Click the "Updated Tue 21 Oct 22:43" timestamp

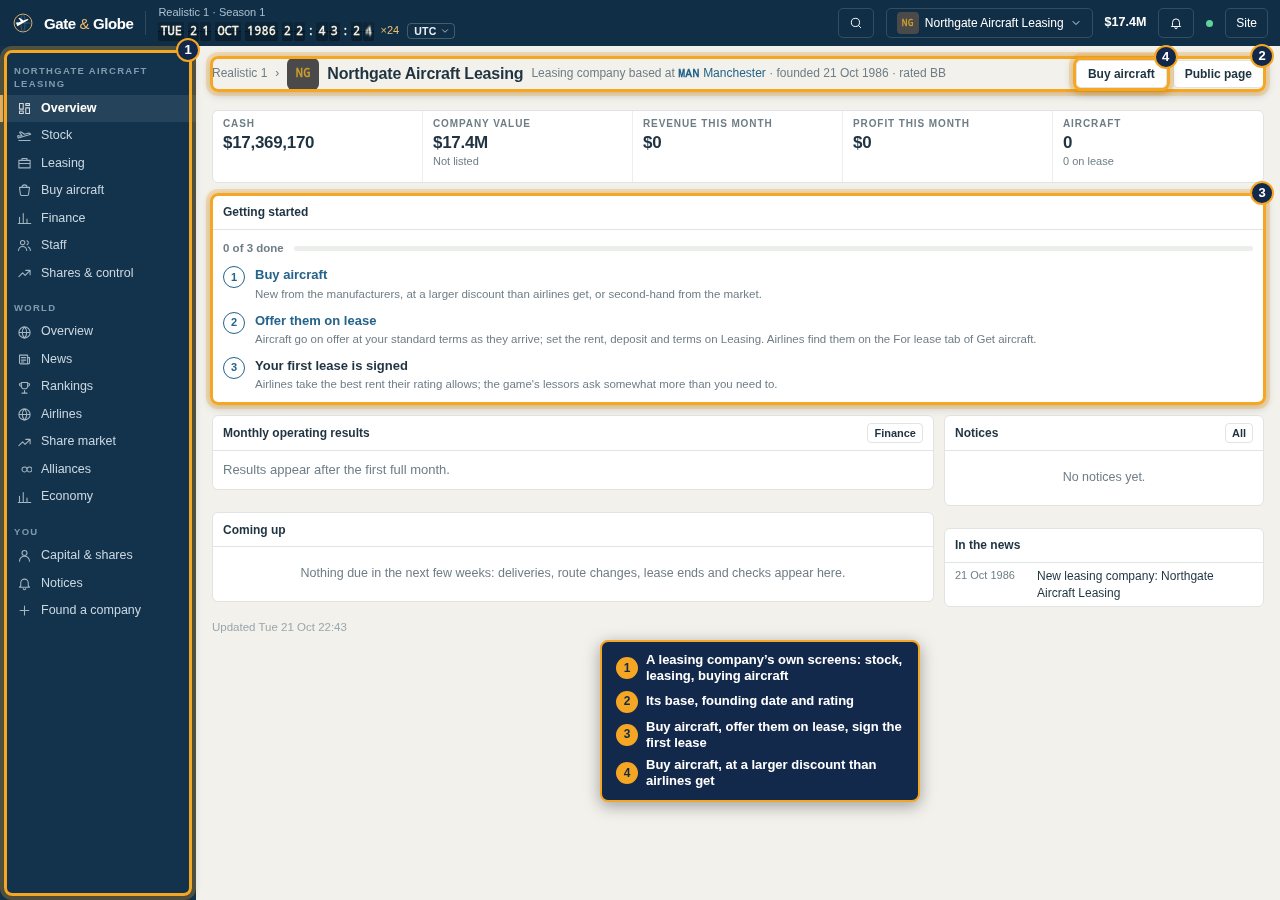point(279,627)
